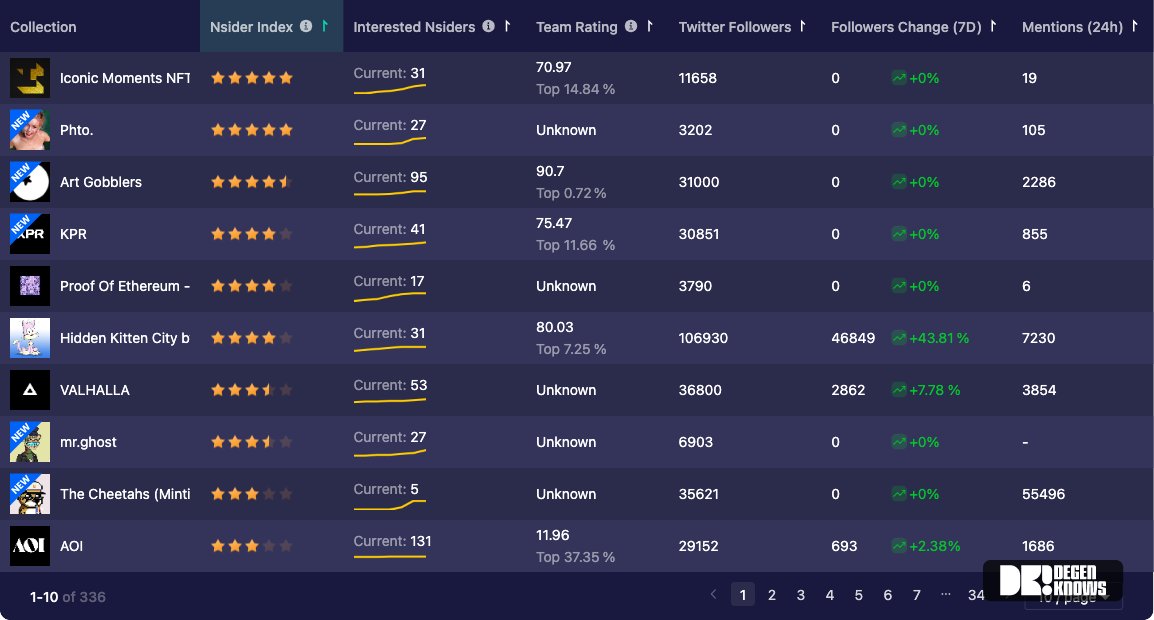
Task: Open mr.ghost collection name
Action: point(88,442)
